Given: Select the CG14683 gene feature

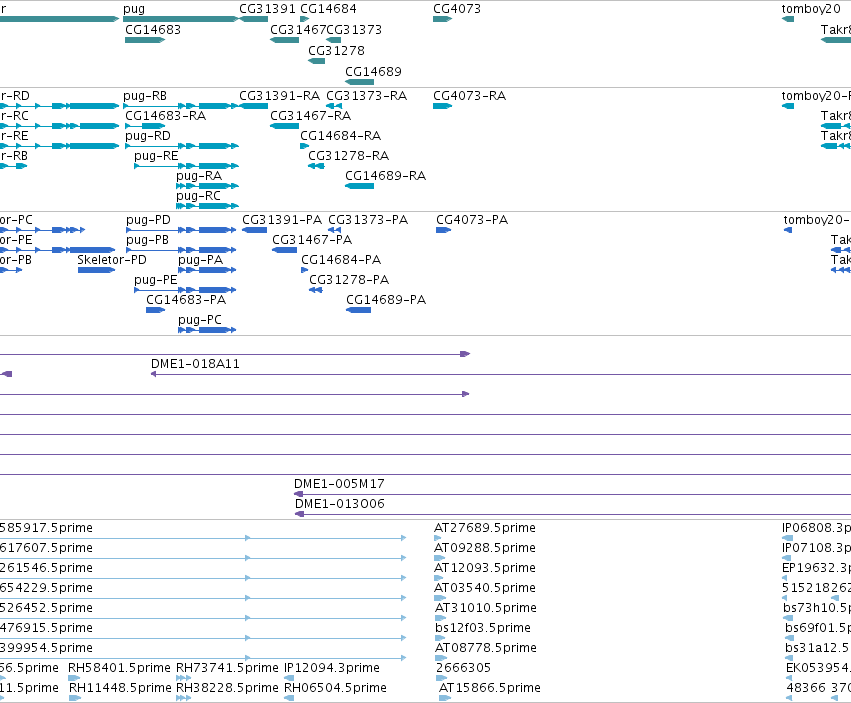Looking at the screenshot, I should (145, 40).
